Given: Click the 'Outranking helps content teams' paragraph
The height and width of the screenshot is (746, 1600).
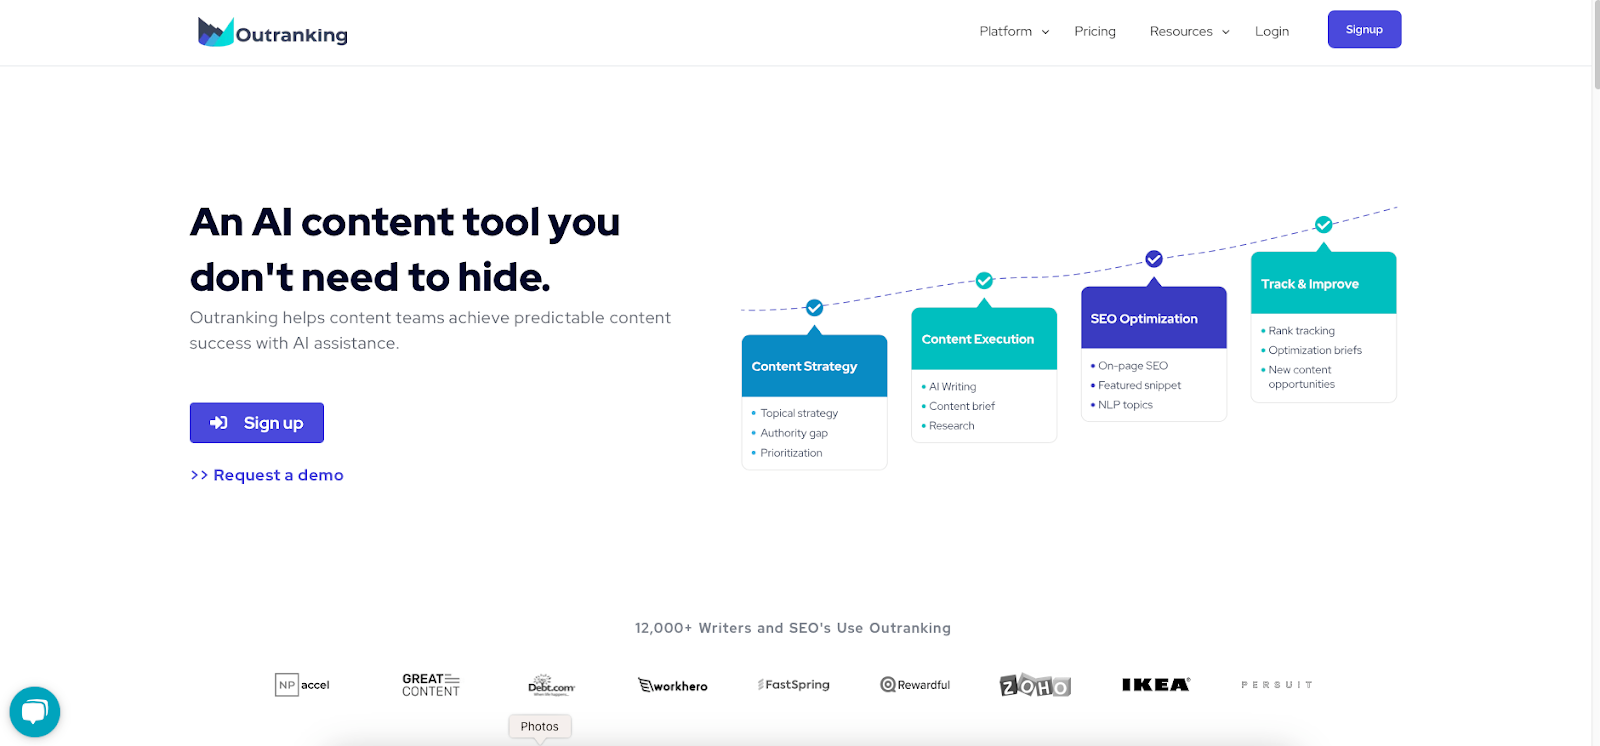Looking at the screenshot, I should click(x=430, y=330).
